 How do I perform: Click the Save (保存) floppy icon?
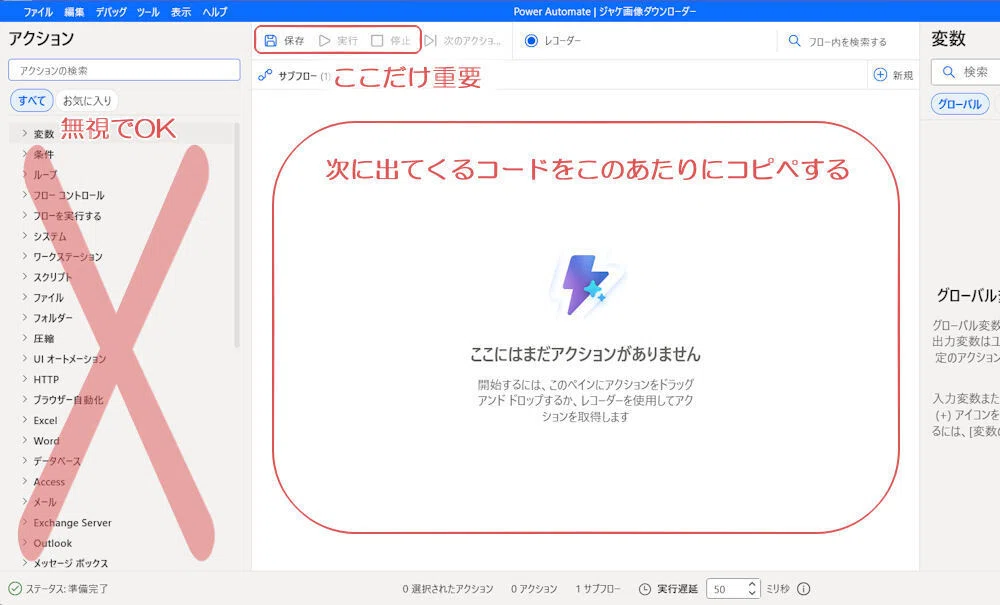click(270, 41)
